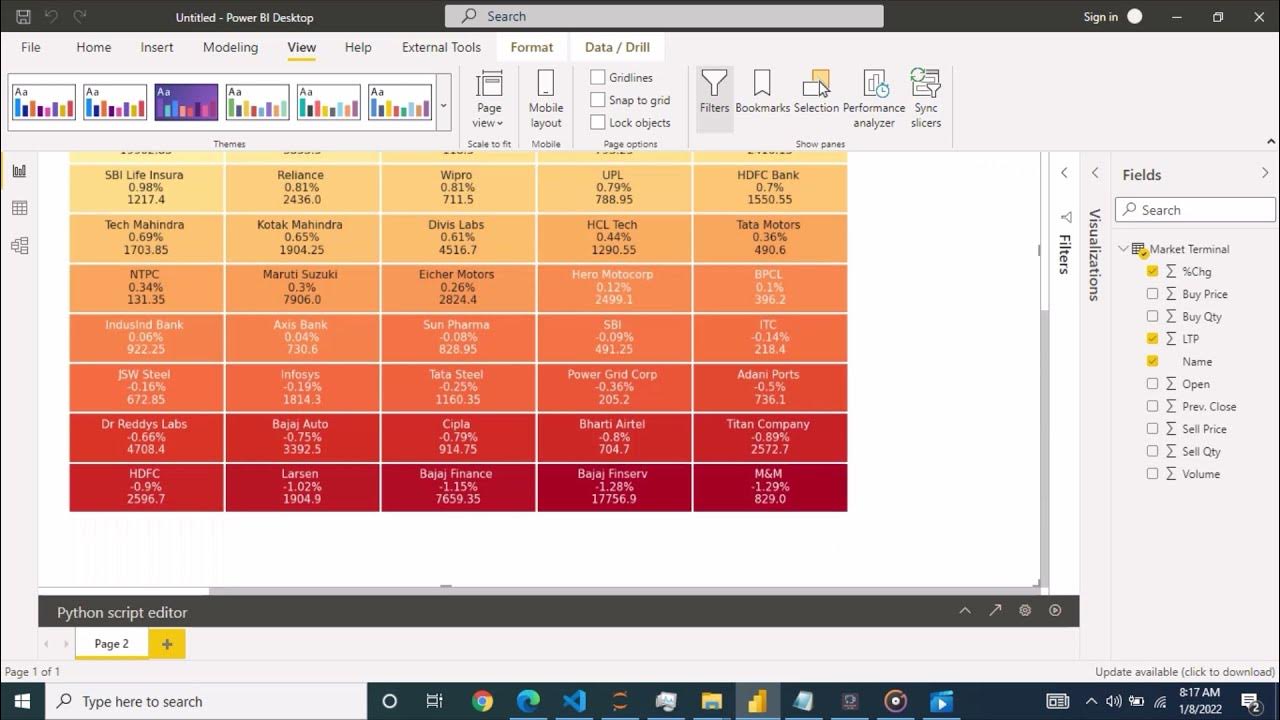Toggle the Filters pane button
The image size is (1280, 720).
(714, 98)
